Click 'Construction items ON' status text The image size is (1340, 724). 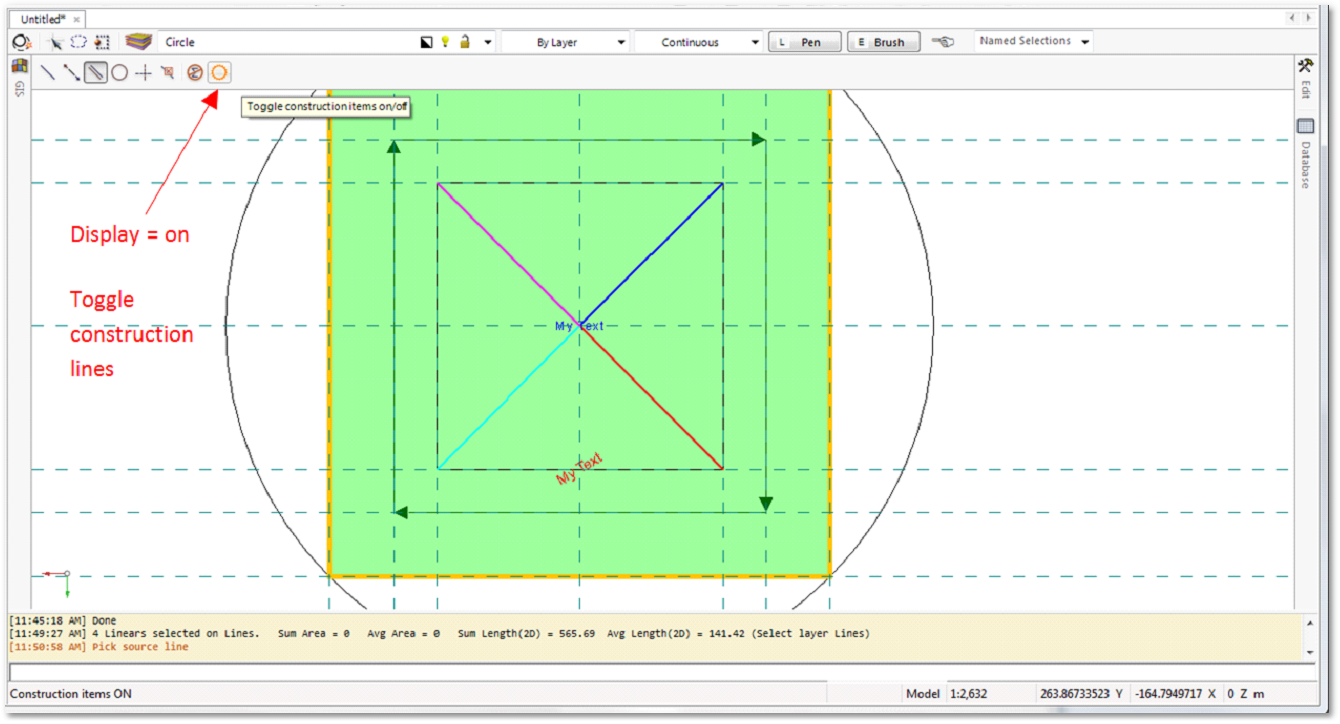click(71, 694)
